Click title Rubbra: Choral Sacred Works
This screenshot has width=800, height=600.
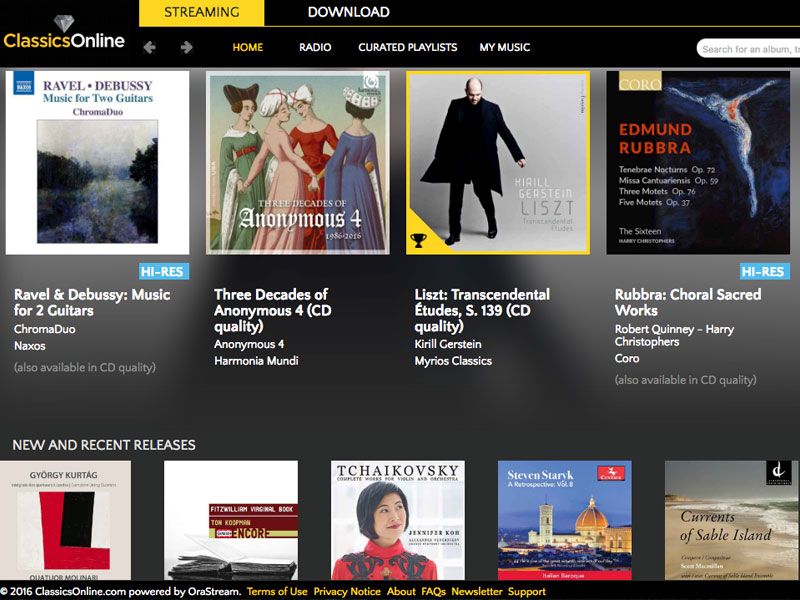tap(688, 303)
